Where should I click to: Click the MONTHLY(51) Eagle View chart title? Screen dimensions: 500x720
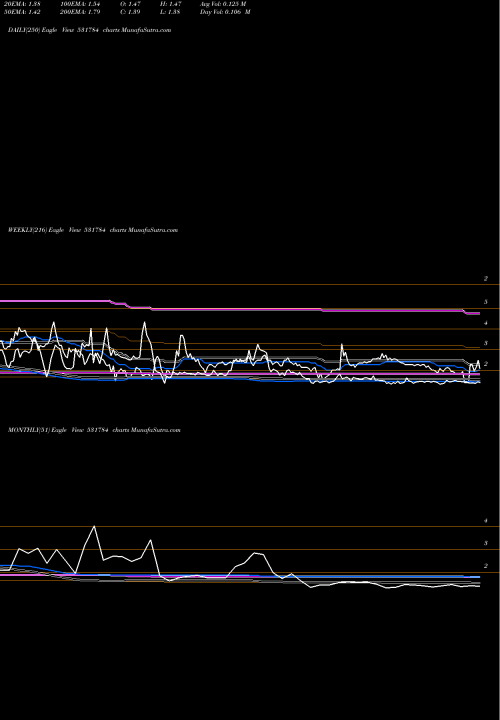coord(94,430)
